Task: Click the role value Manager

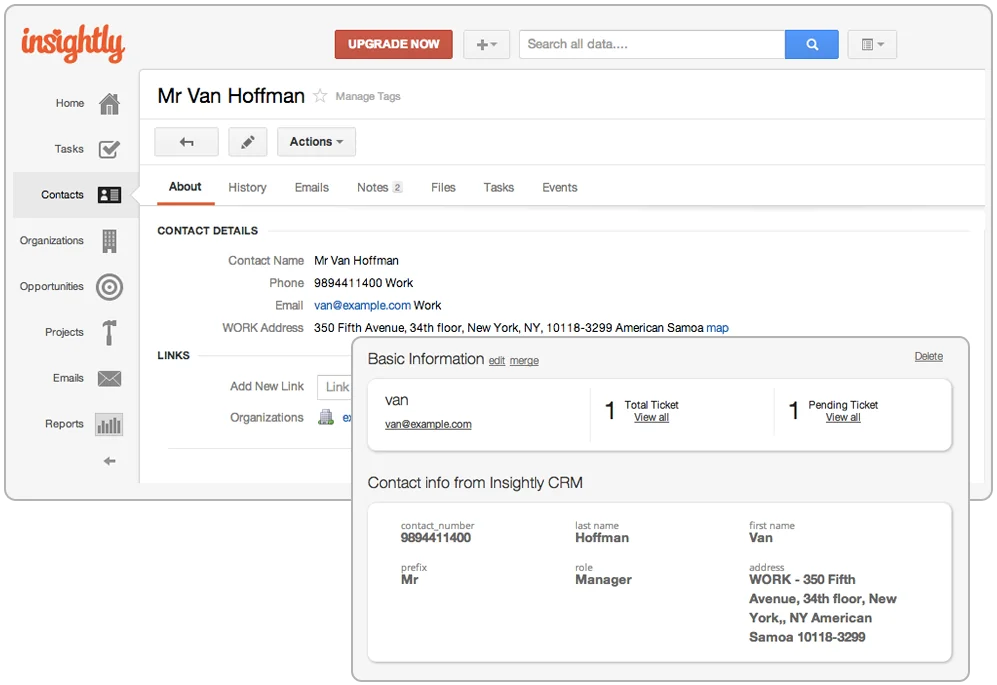Action: pyautogui.click(x=603, y=579)
